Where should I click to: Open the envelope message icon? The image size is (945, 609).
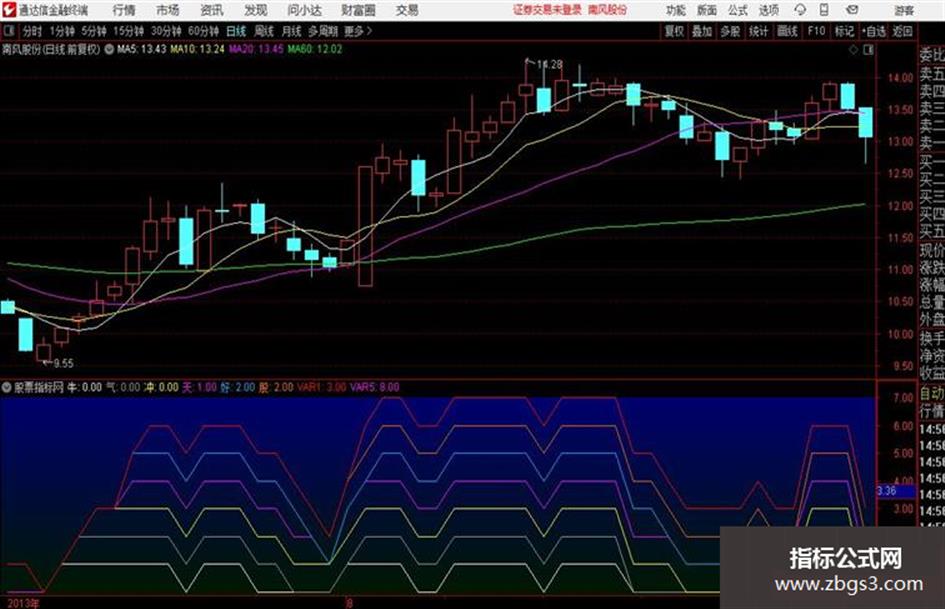coord(852,10)
